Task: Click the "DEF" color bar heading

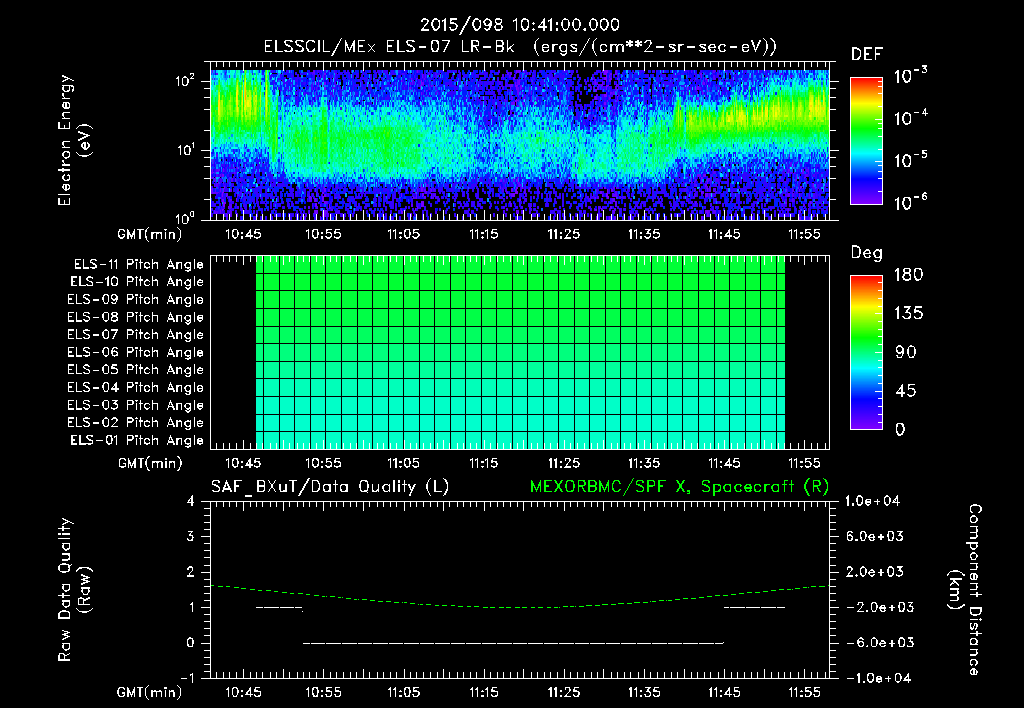Action: pyautogui.click(x=867, y=54)
